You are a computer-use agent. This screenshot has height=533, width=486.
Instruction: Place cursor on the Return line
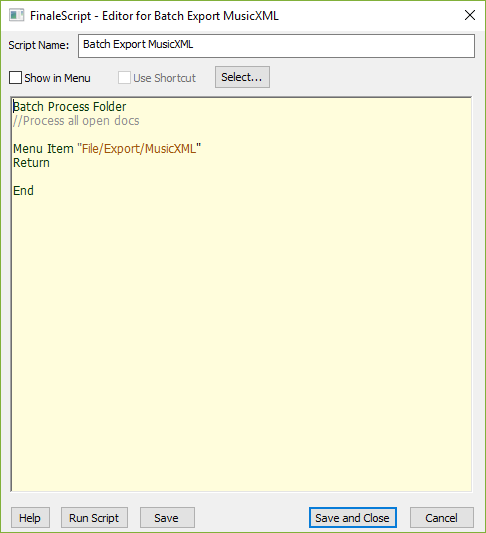pyautogui.click(x=31, y=163)
